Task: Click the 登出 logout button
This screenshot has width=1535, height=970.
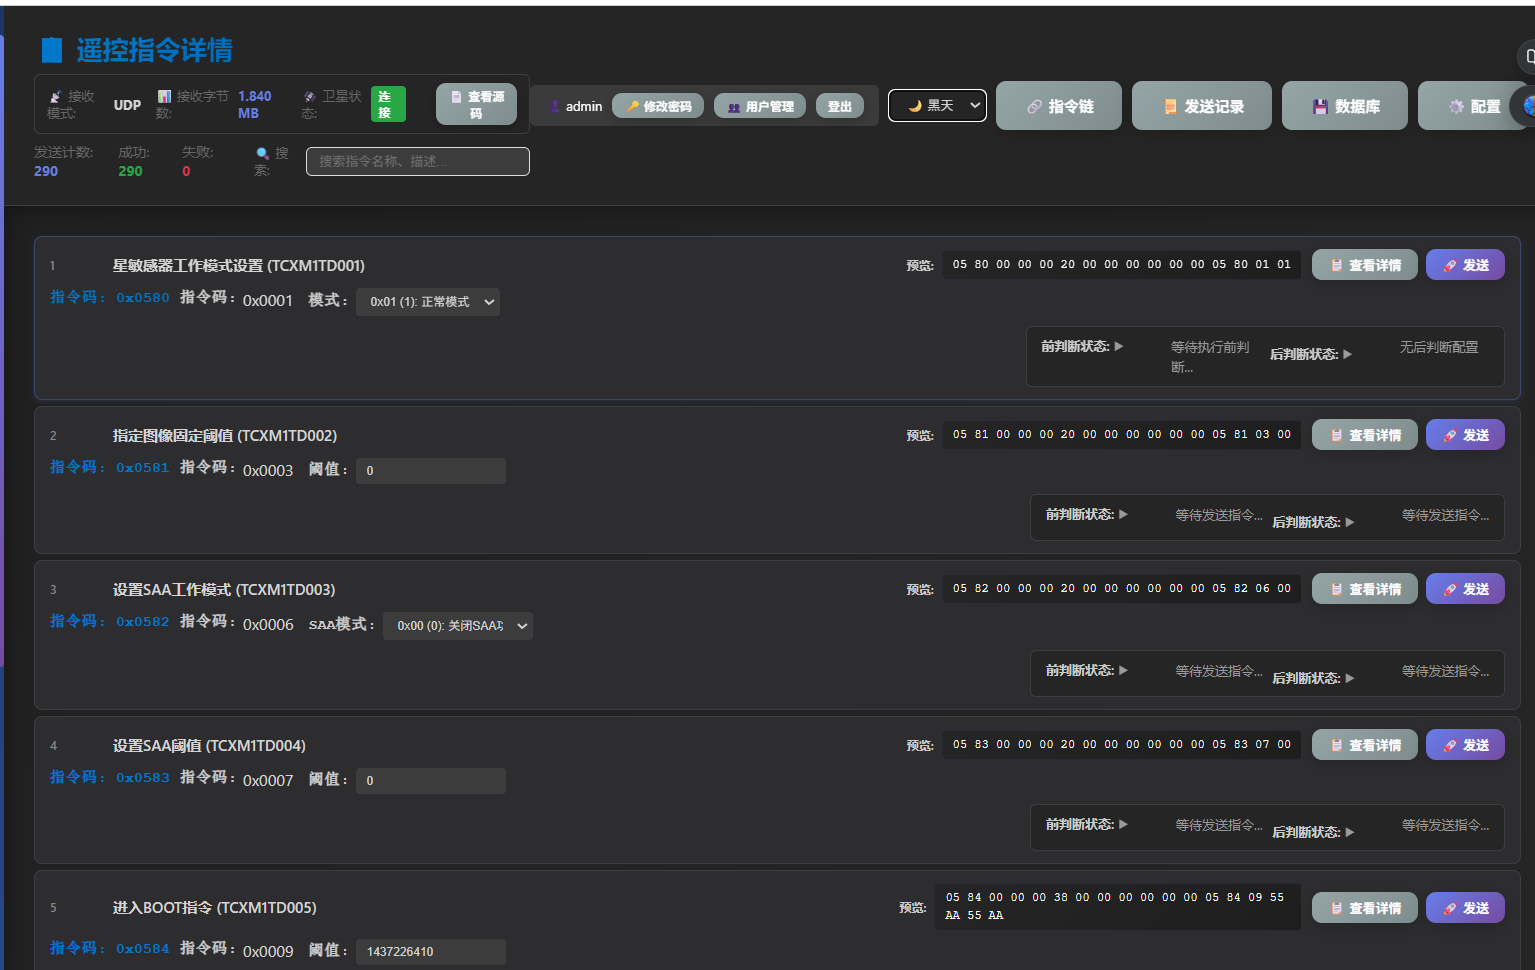Action: click(839, 106)
